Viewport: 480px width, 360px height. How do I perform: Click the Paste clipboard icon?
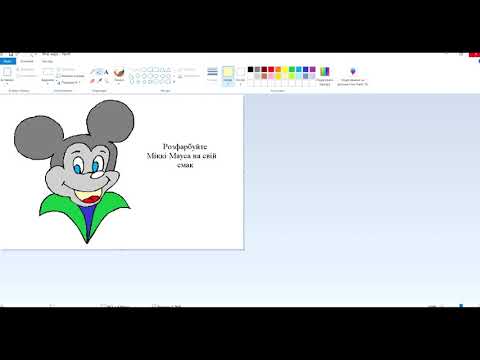pyautogui.click(x=7, y=72)
